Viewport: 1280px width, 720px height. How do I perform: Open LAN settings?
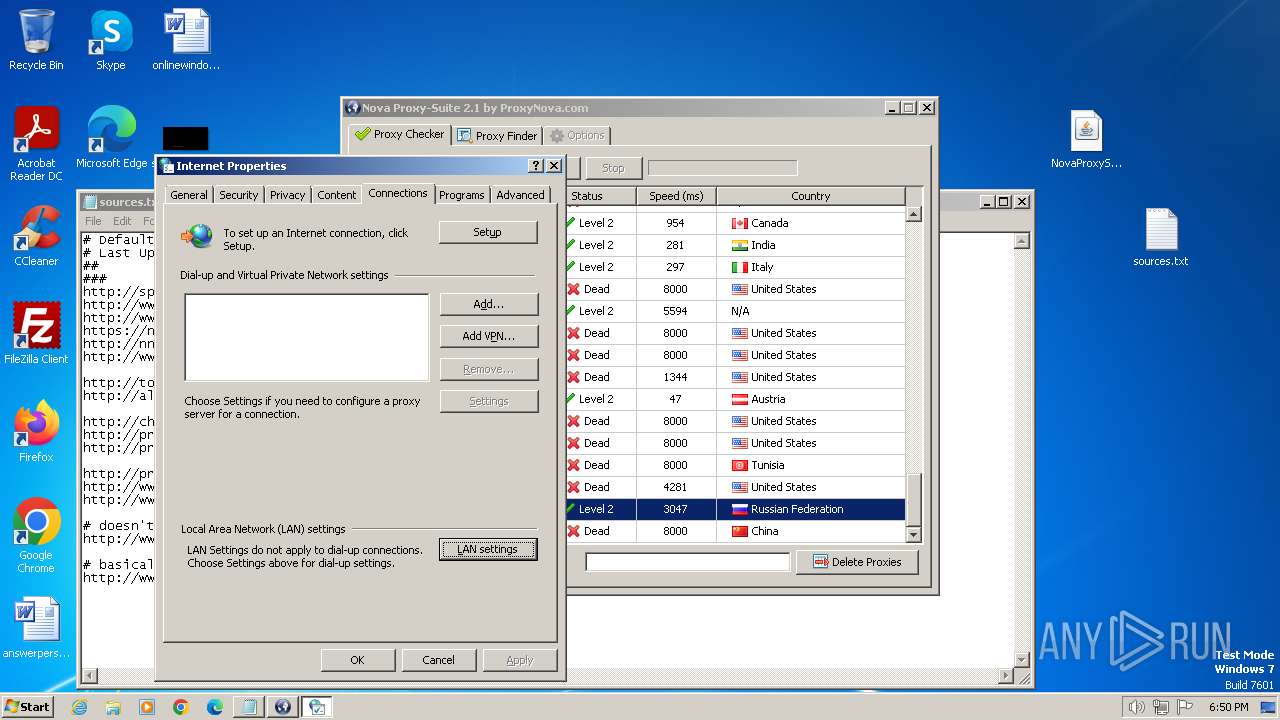(x=488, y=549)
